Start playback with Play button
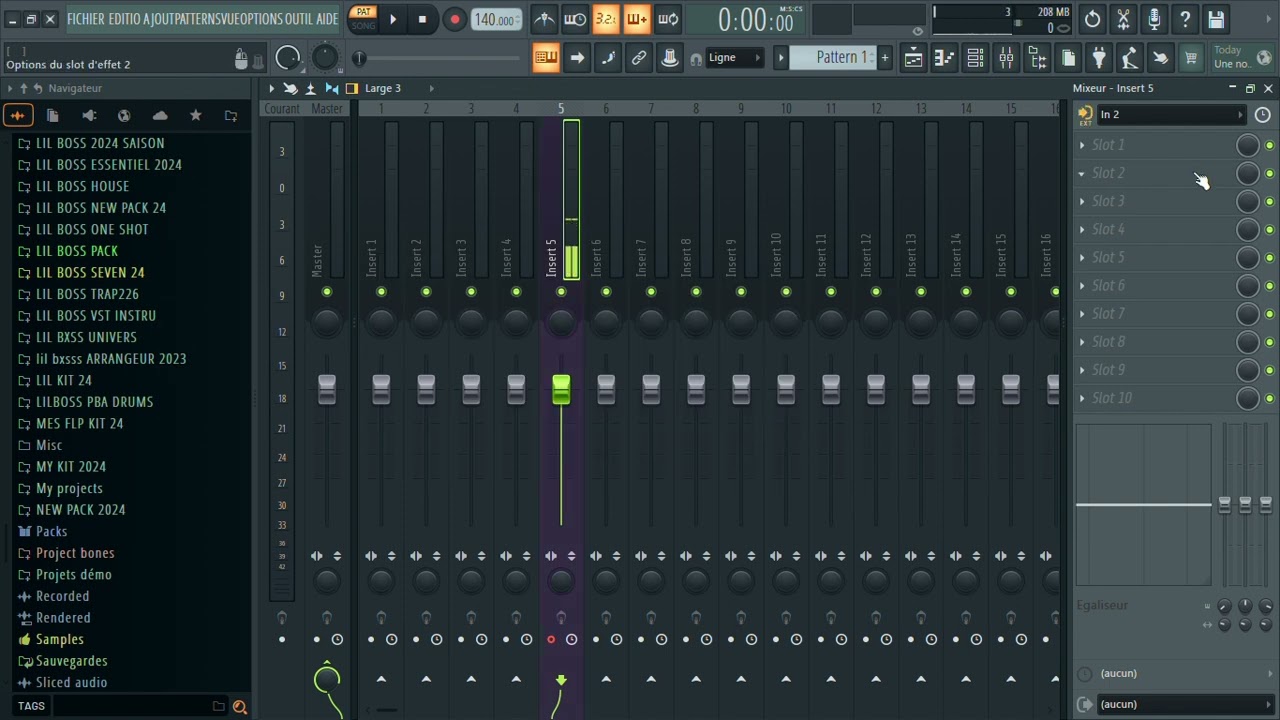 (393, 19)
